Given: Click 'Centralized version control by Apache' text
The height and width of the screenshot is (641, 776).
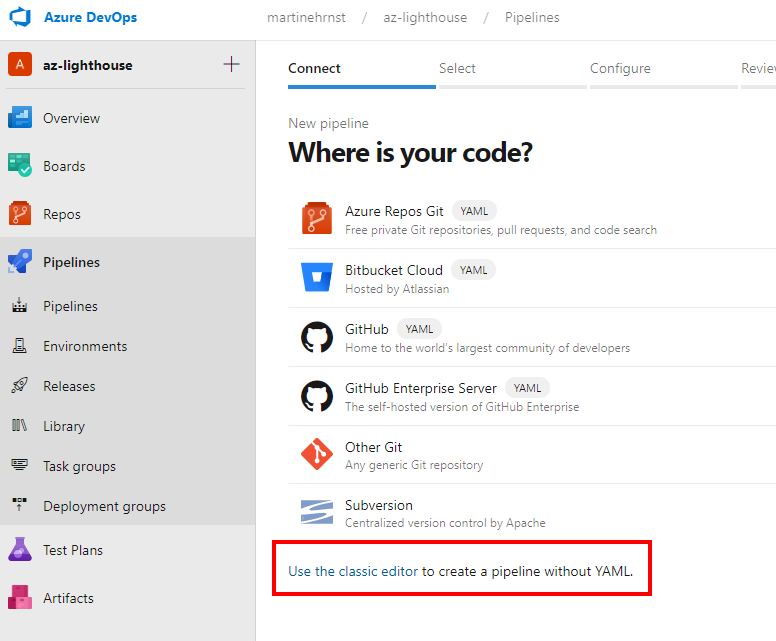Looking at the screenshot, I should click(x=445, y=523).
